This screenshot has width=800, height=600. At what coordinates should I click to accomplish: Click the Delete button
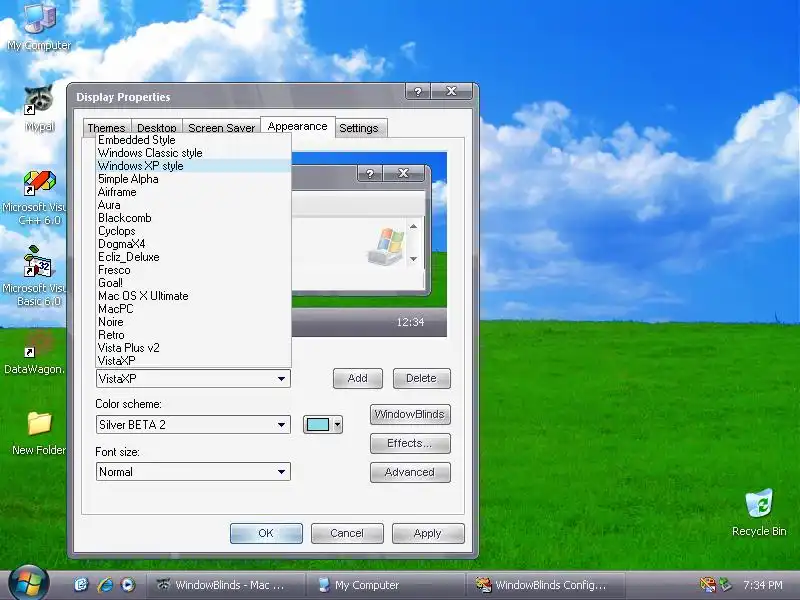click(x=421, y=379)
